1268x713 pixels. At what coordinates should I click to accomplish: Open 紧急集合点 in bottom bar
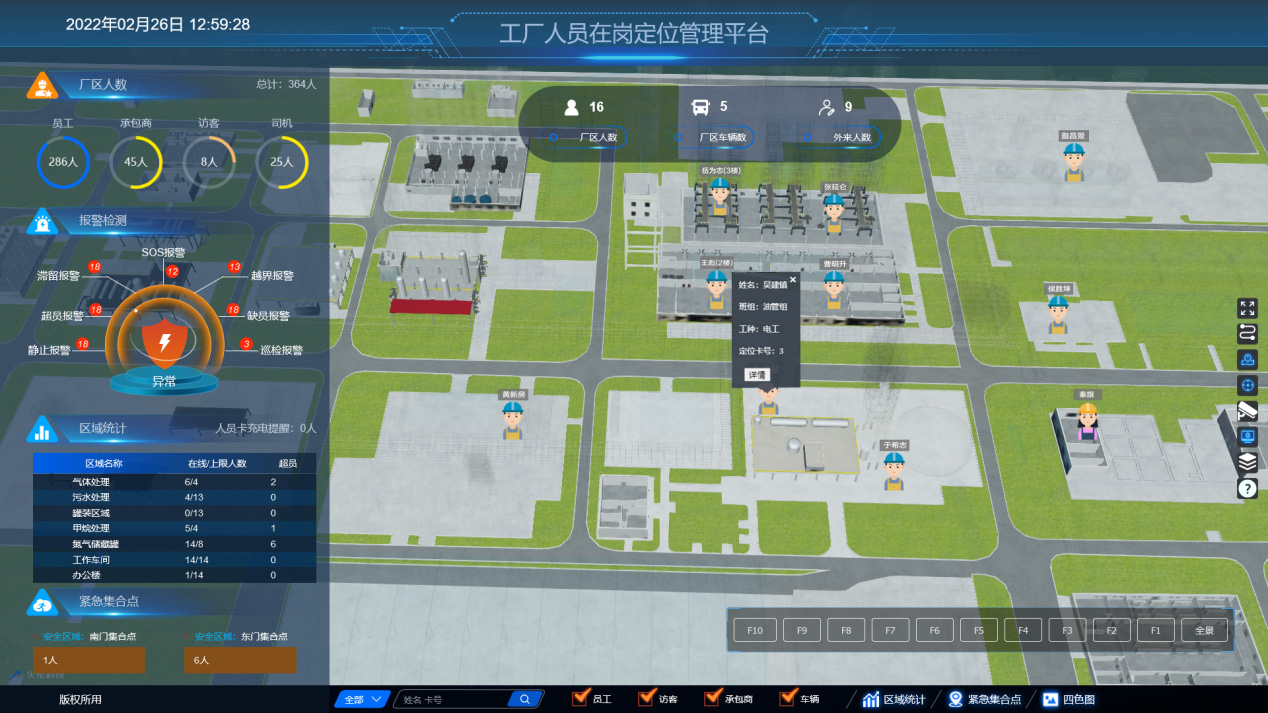coord(984,699)
